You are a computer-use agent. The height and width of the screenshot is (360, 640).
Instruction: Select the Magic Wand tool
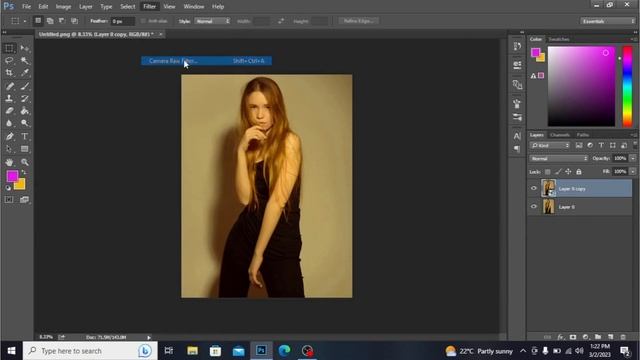(x=24, y=60)
